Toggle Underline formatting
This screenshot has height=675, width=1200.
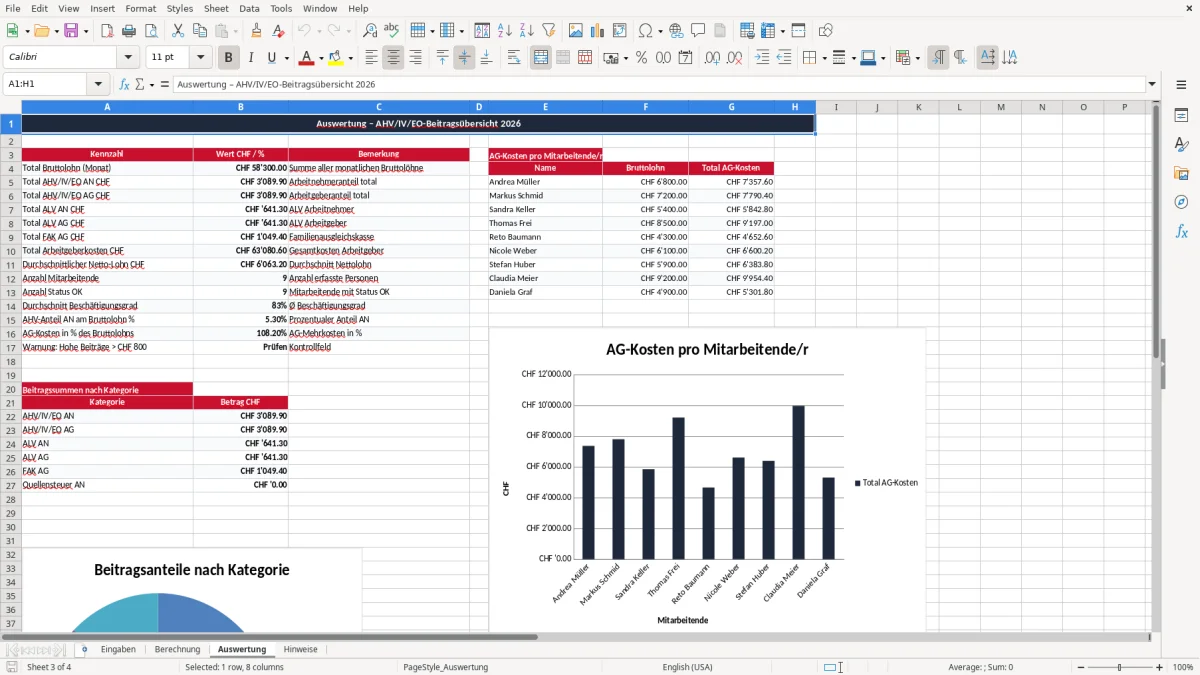point(272,58)
